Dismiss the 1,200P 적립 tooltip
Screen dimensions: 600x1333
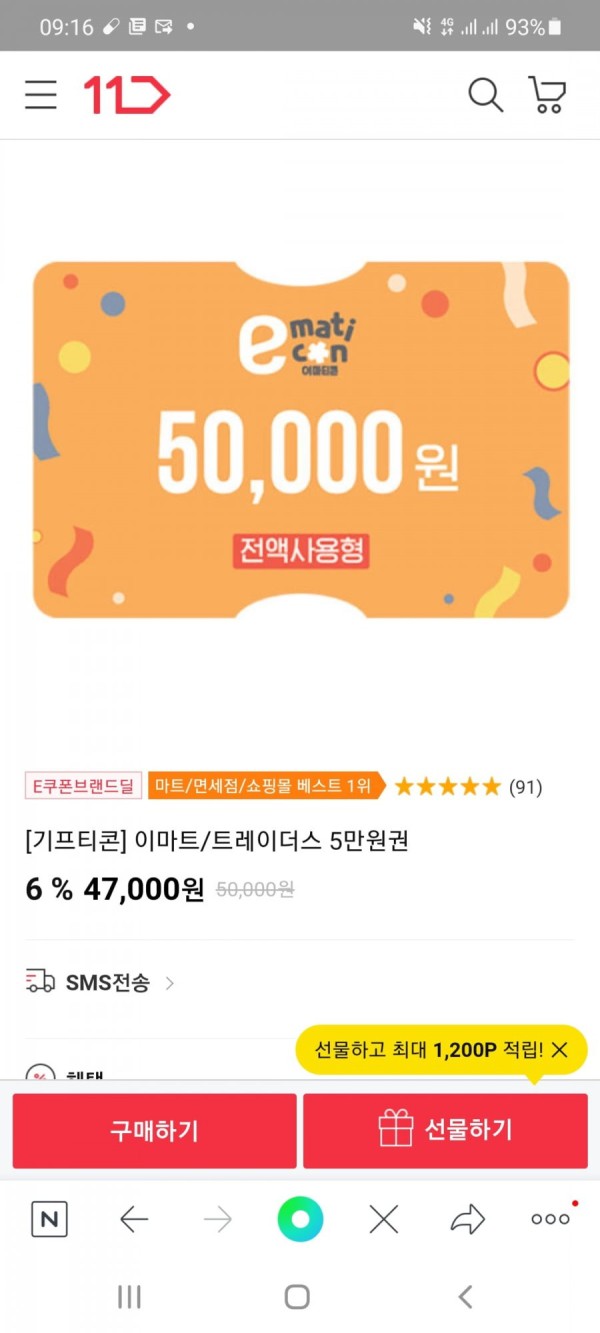tap(560, 1050)
